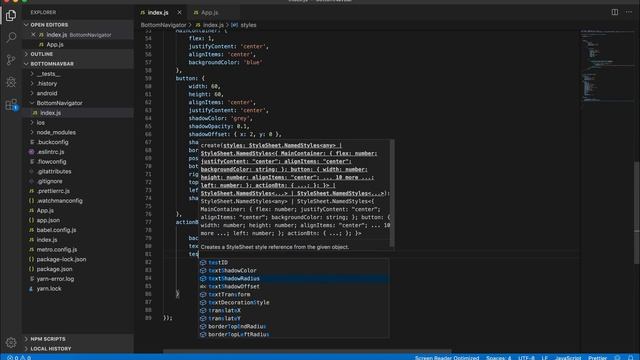The width and height of the screenshot is (640, 360).
Task: Open App.js in the file tree
Action: pos(78,211)
